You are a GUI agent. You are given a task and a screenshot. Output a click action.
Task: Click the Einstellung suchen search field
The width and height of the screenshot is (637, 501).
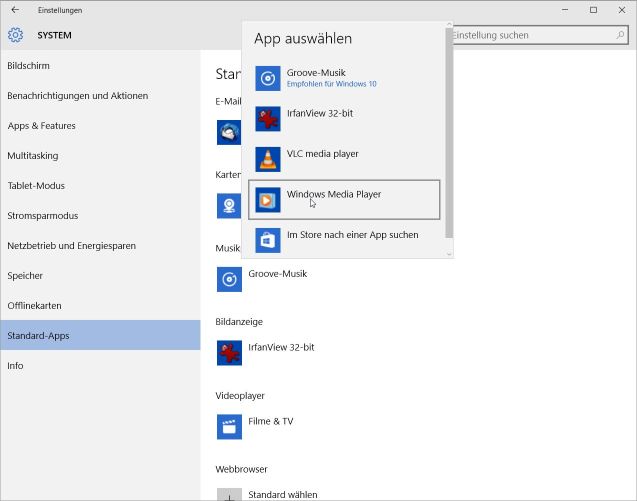541,35
